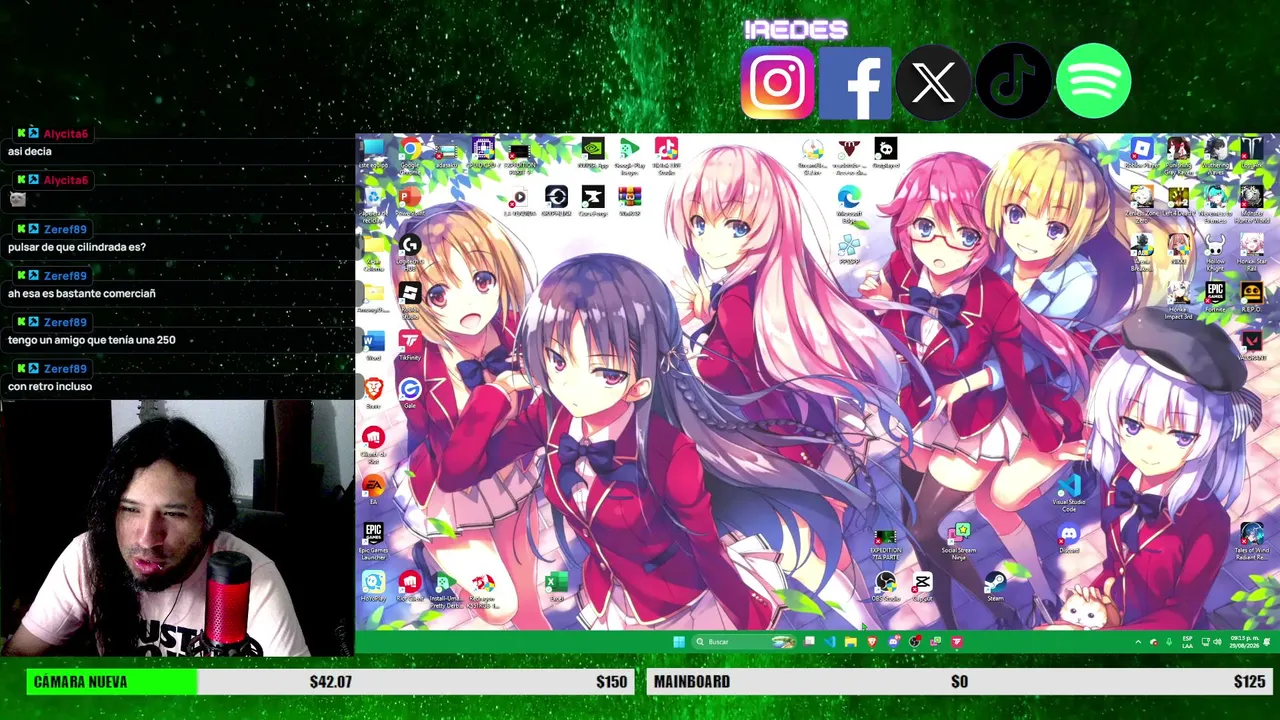Viewport: 1280px width, 720px height.
Task: Open Epic Games Launcher on the desktop
Action: (374, 540)
